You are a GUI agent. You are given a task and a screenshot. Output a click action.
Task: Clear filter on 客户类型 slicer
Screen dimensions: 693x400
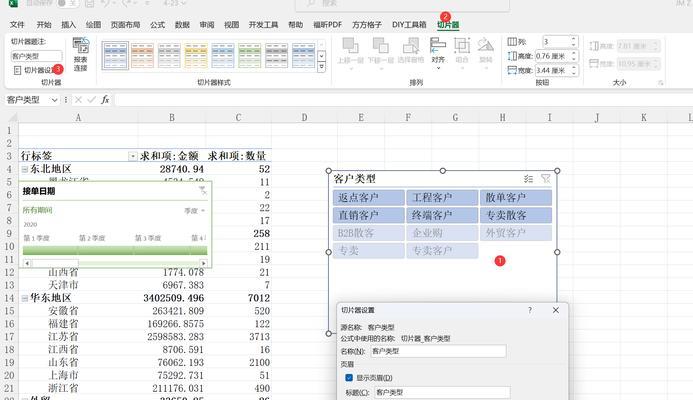pyautogui.click(x=546, y=179)
